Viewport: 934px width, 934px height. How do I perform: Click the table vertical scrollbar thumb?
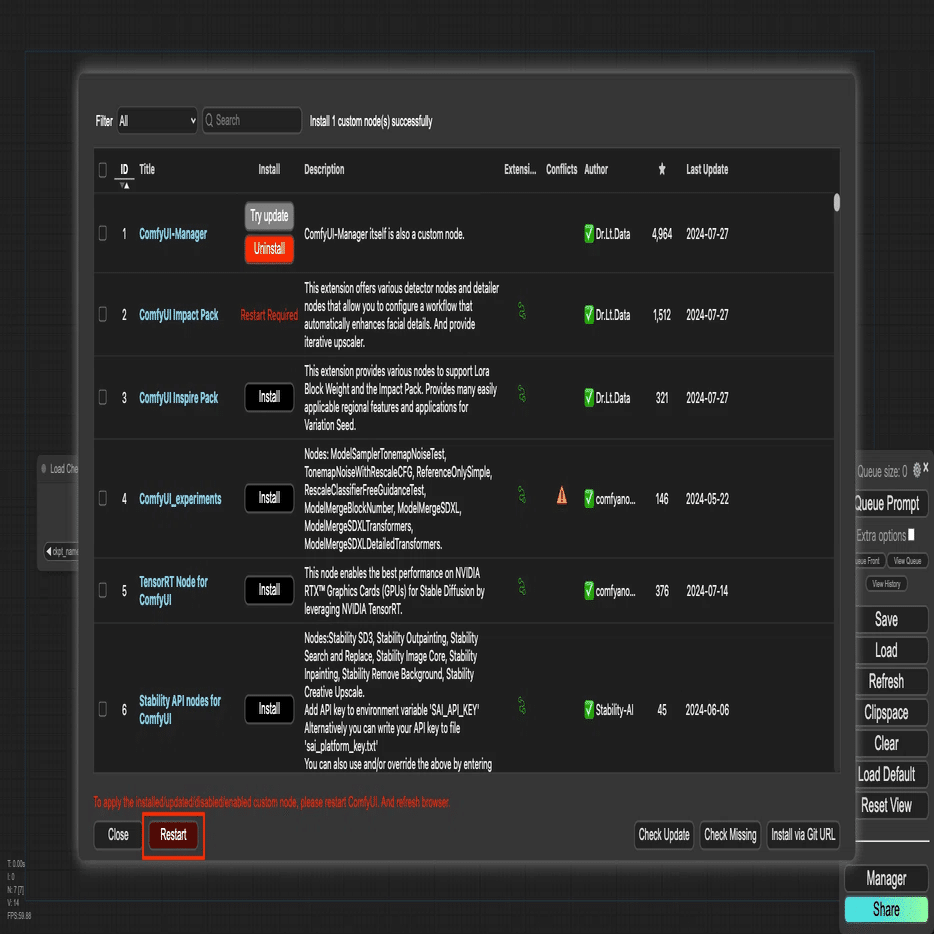coord(836,203)
